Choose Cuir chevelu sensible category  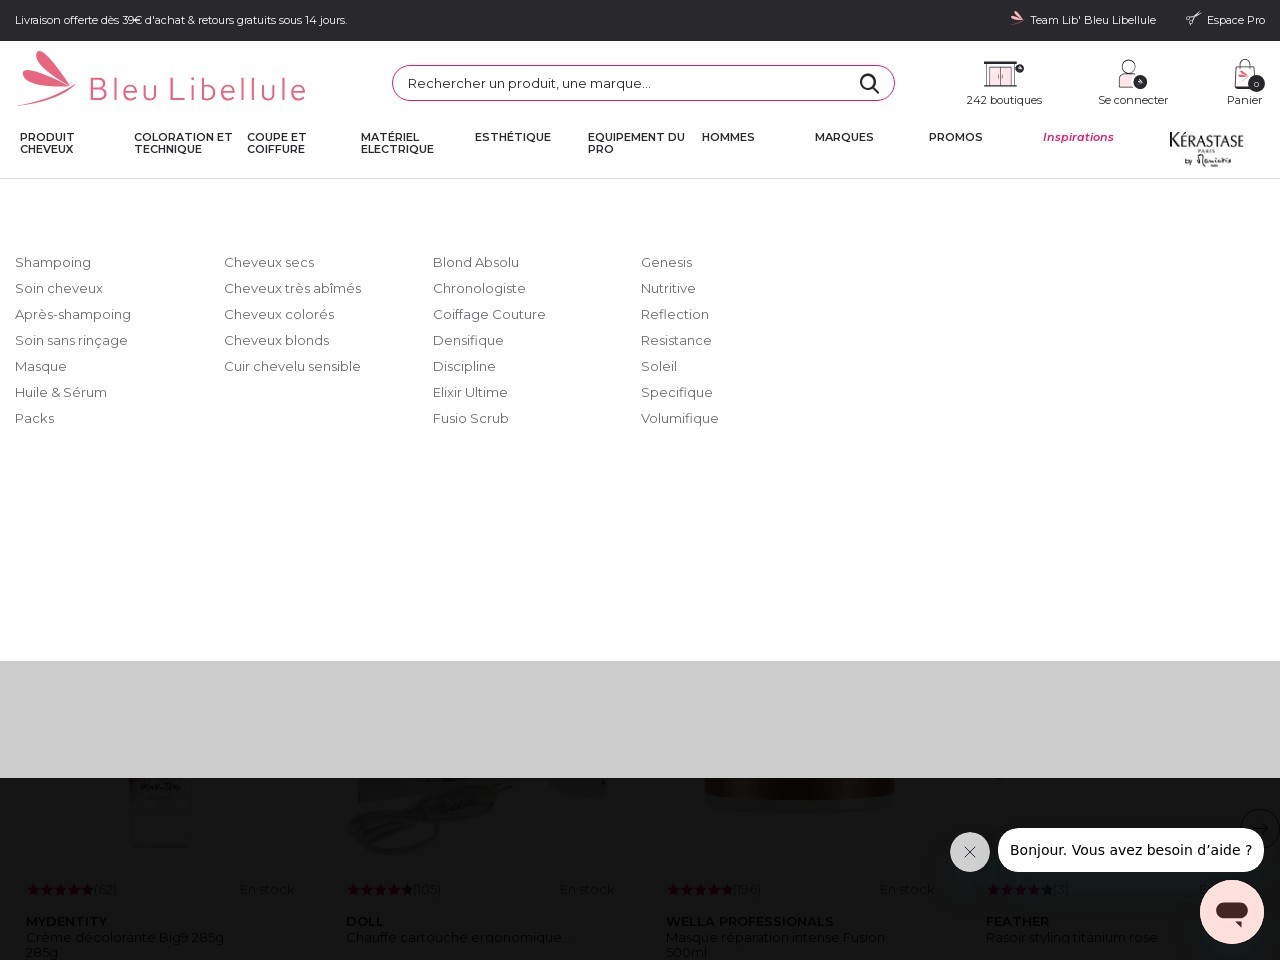[x=292, y=366]
